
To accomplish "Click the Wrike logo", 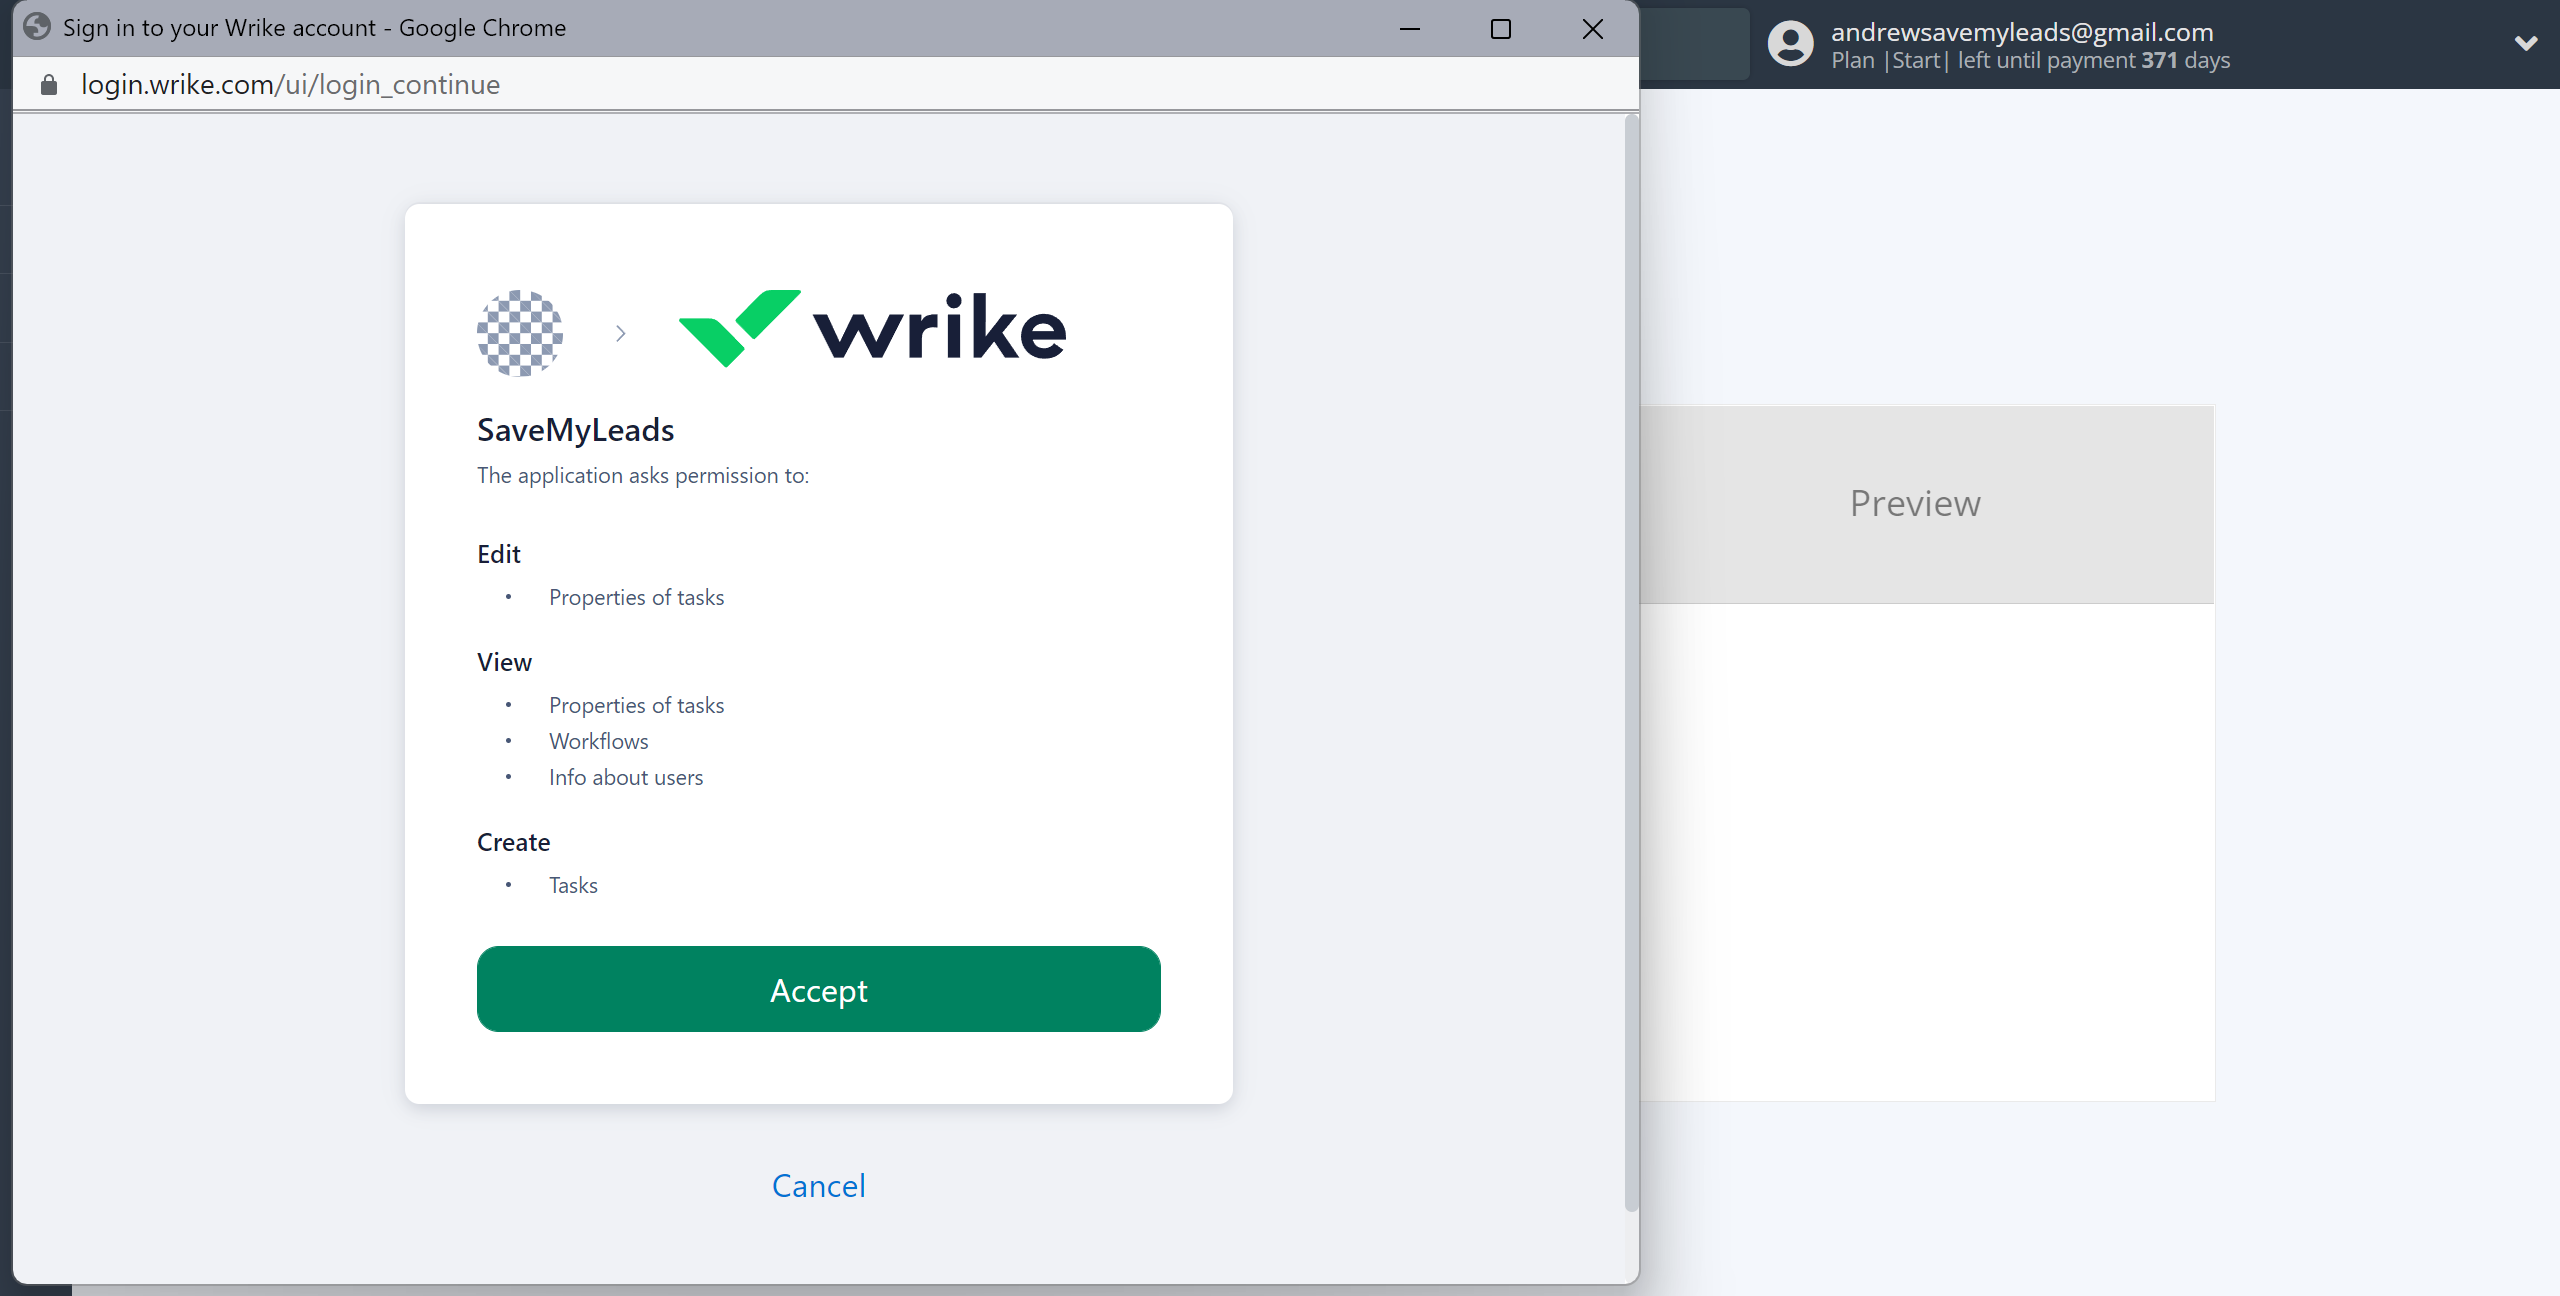I will (872, 329).
